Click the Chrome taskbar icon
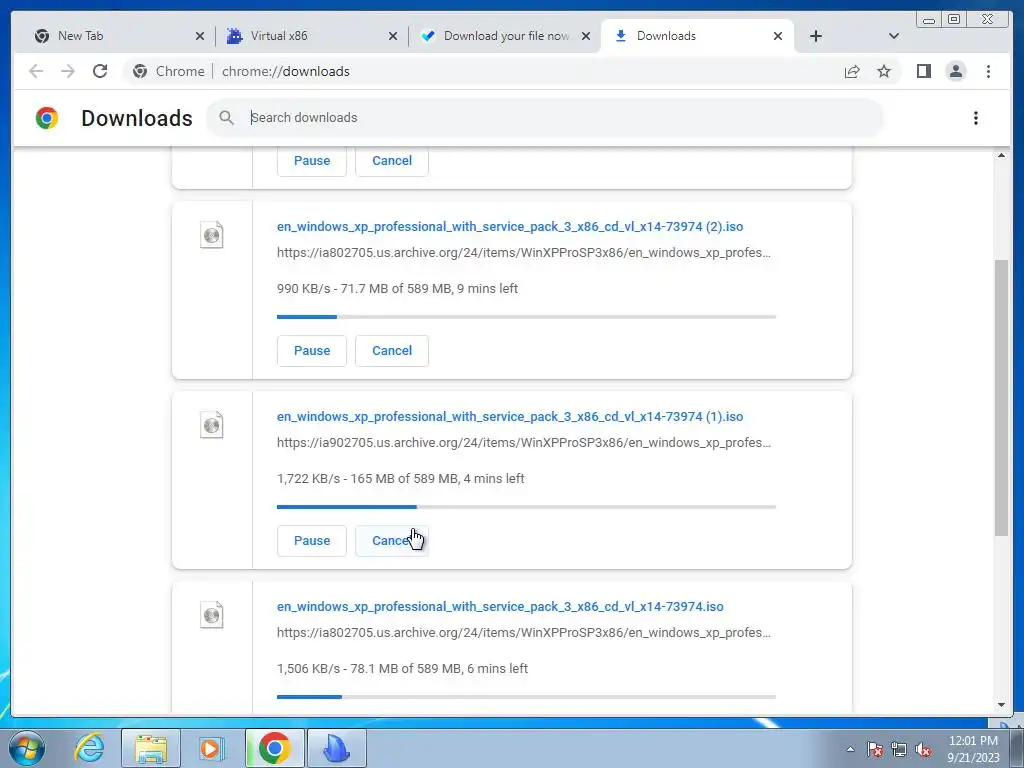 274,748
